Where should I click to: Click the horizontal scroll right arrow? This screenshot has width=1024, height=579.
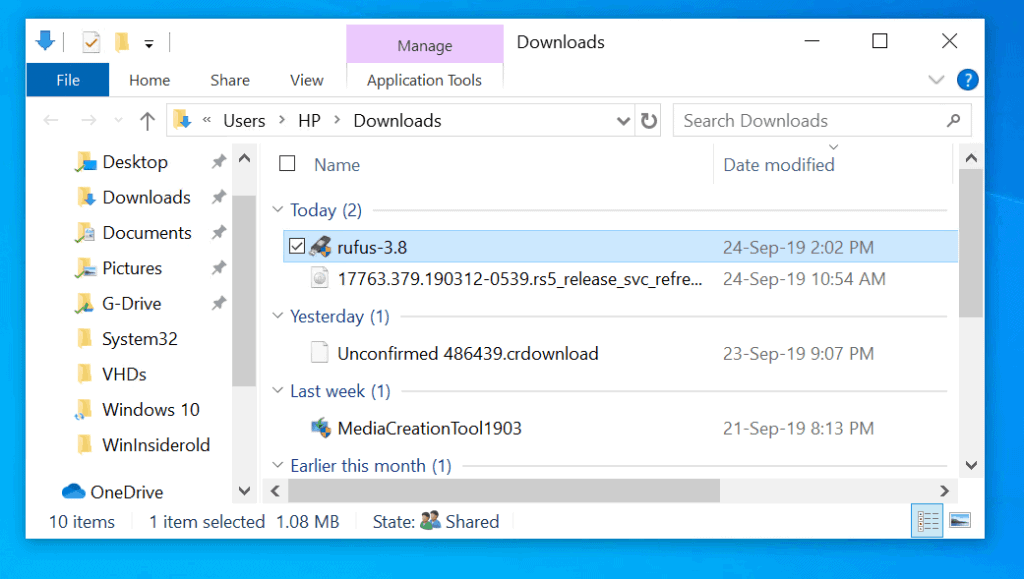pyautogui.click(x=944, y=491)
